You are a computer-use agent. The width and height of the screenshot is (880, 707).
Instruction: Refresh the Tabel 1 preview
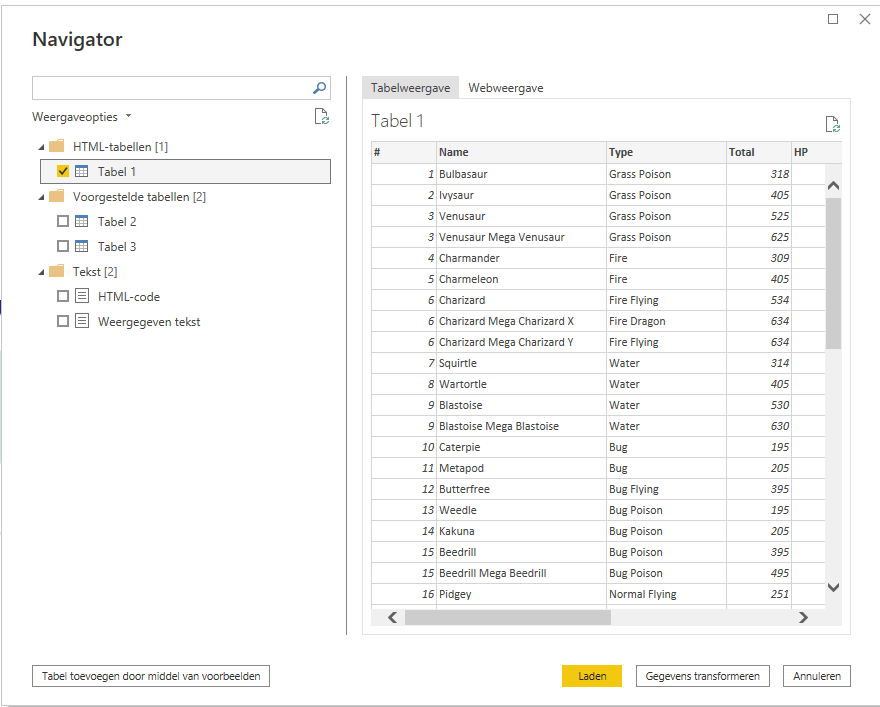tap(833, 124)
